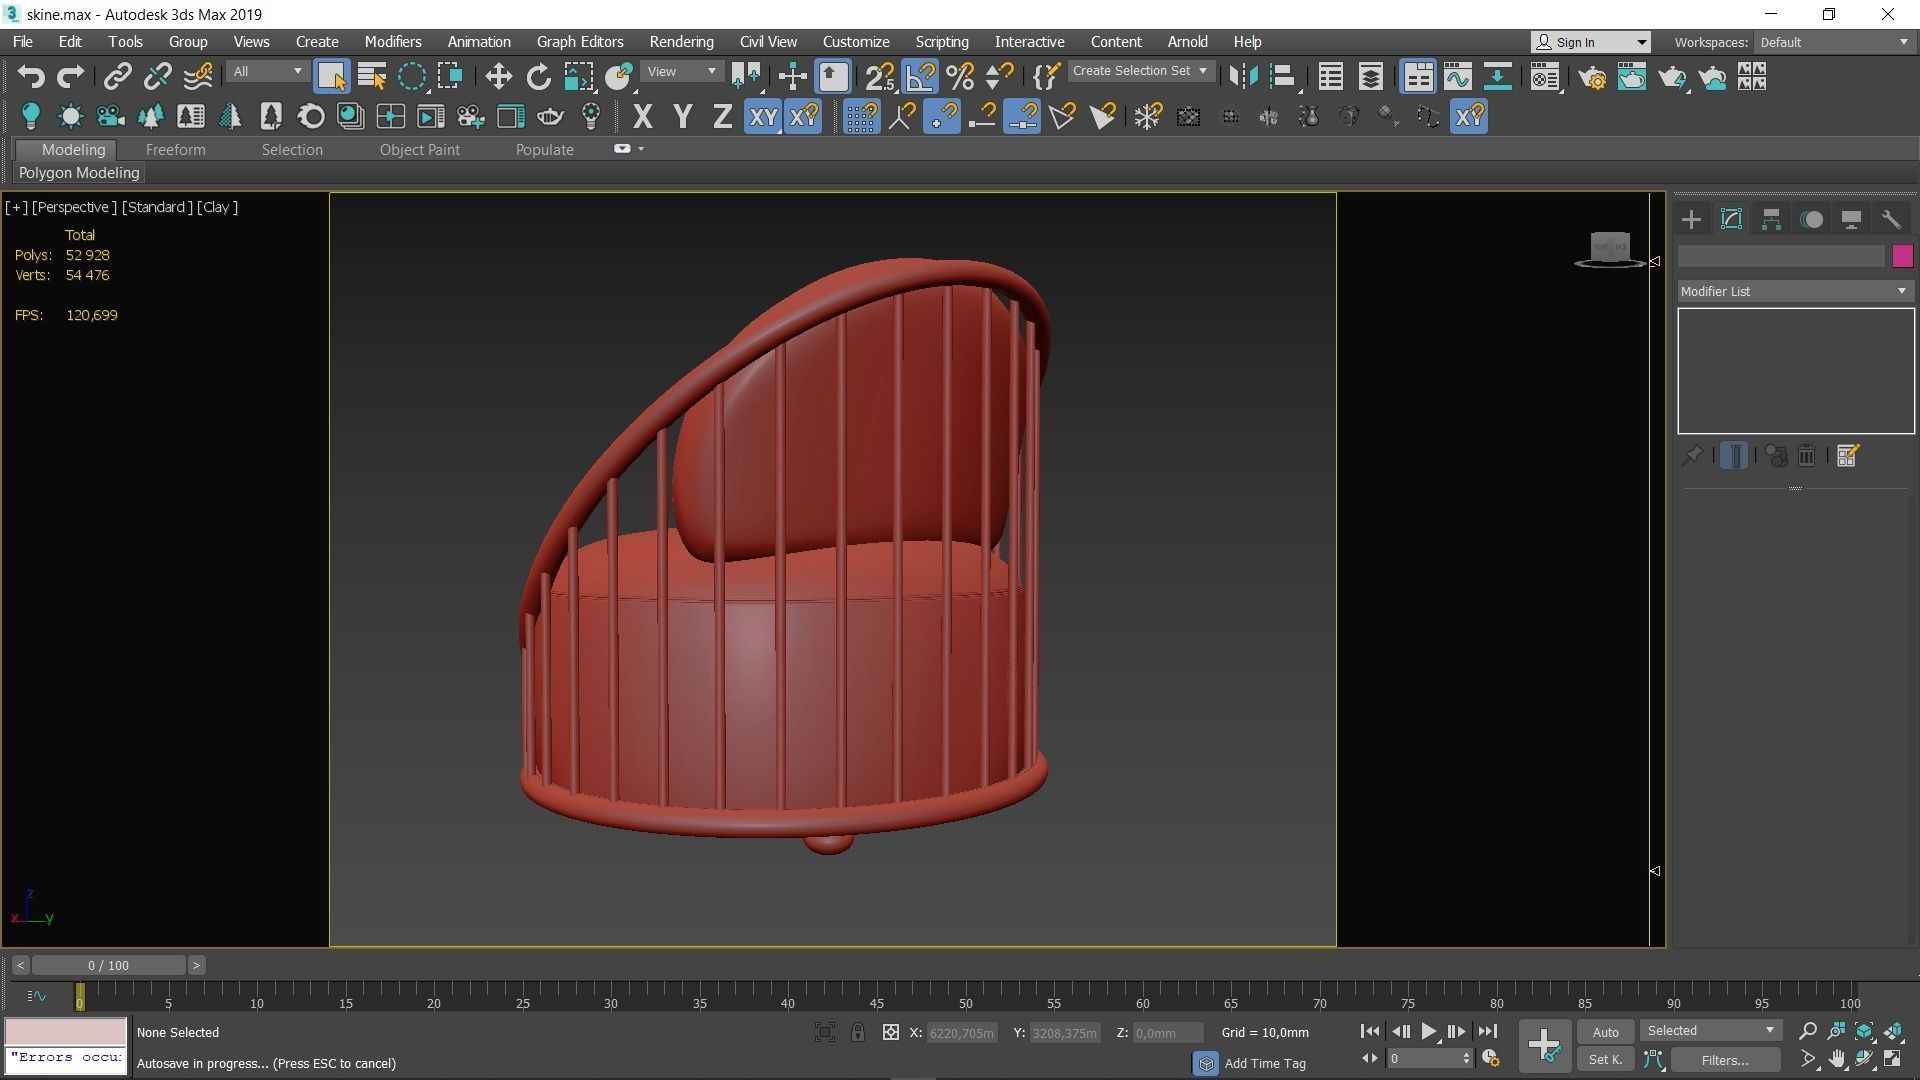
Task: Toggle the 3D Snaps button
Action: (880, 77)
